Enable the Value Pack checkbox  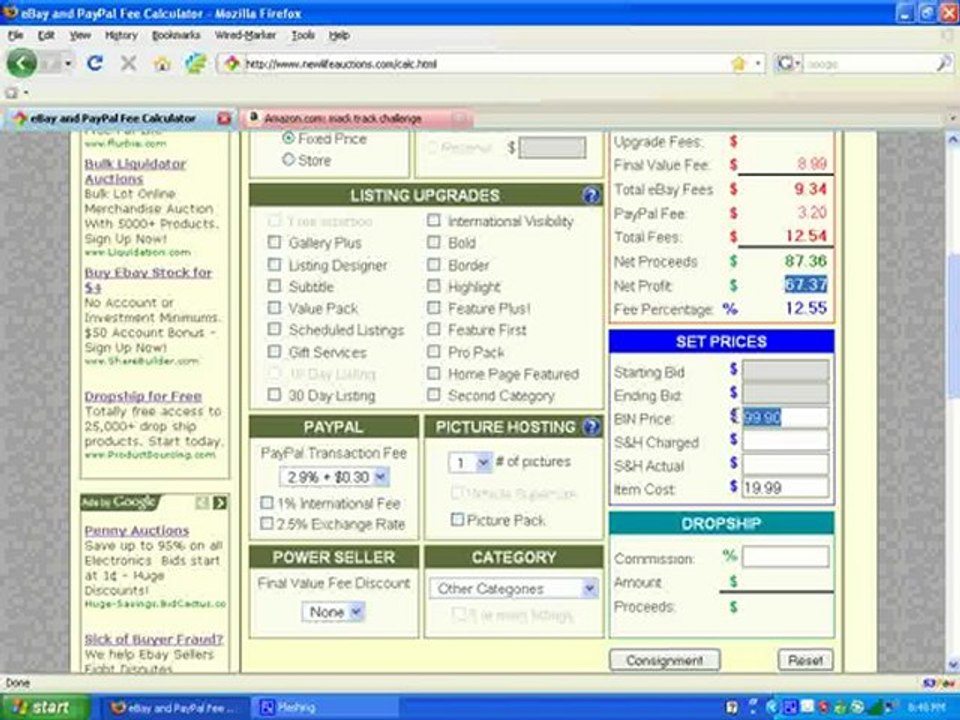pos(274,308)
